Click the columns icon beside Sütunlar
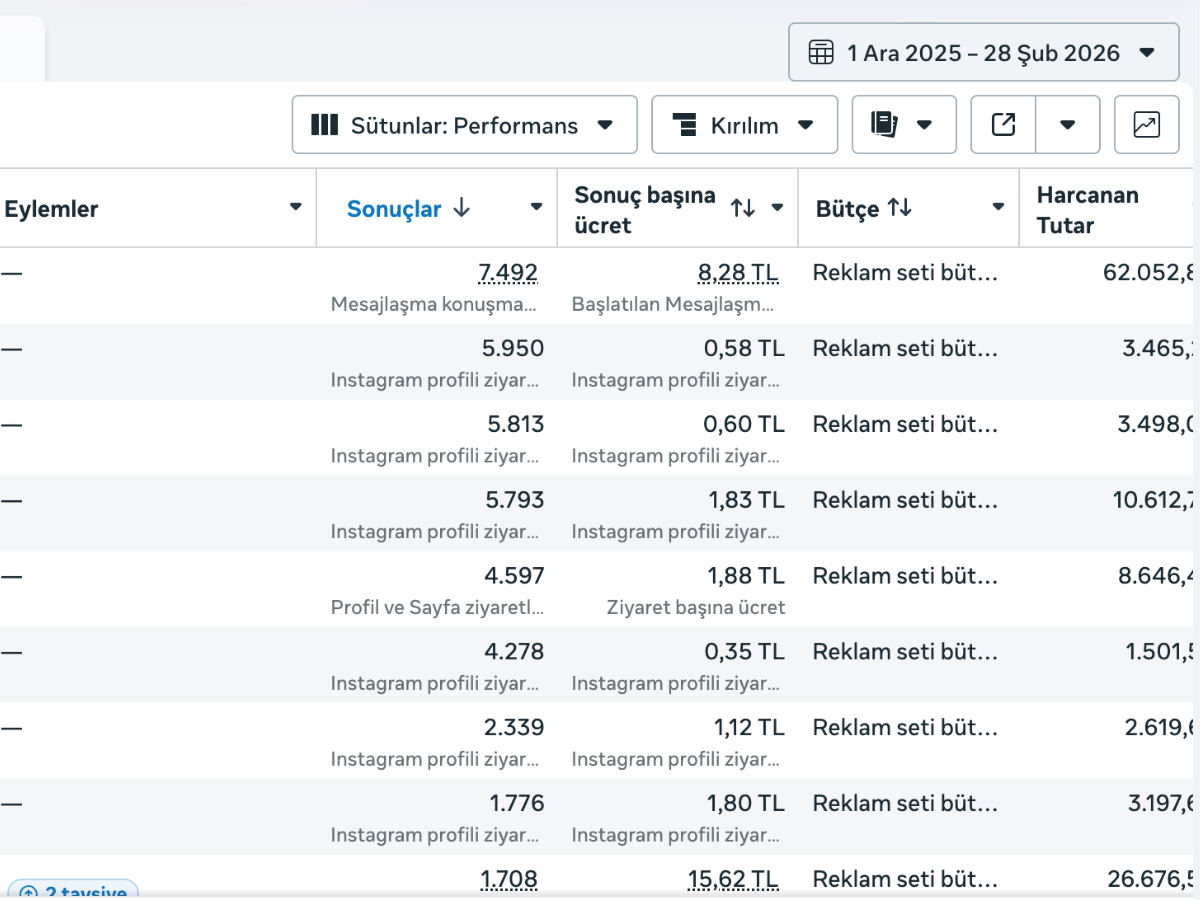1200x900 pixels. (324, 125)
